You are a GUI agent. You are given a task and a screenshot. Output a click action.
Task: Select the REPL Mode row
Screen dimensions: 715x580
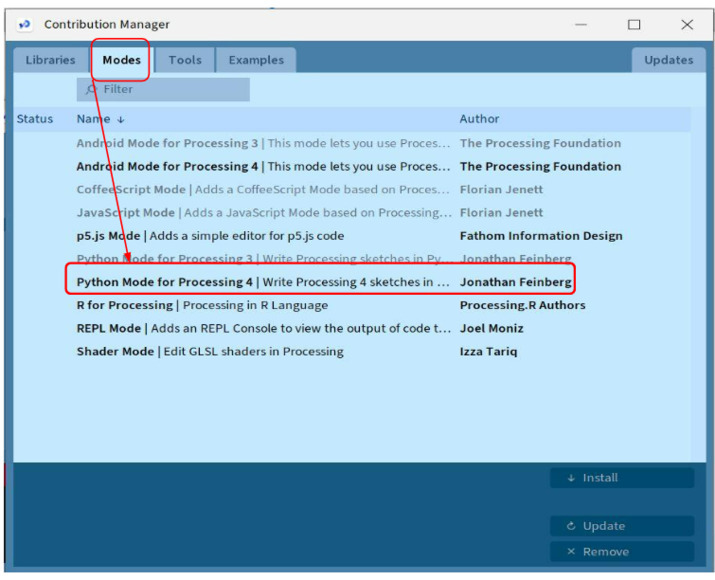(x=351, y=328)
